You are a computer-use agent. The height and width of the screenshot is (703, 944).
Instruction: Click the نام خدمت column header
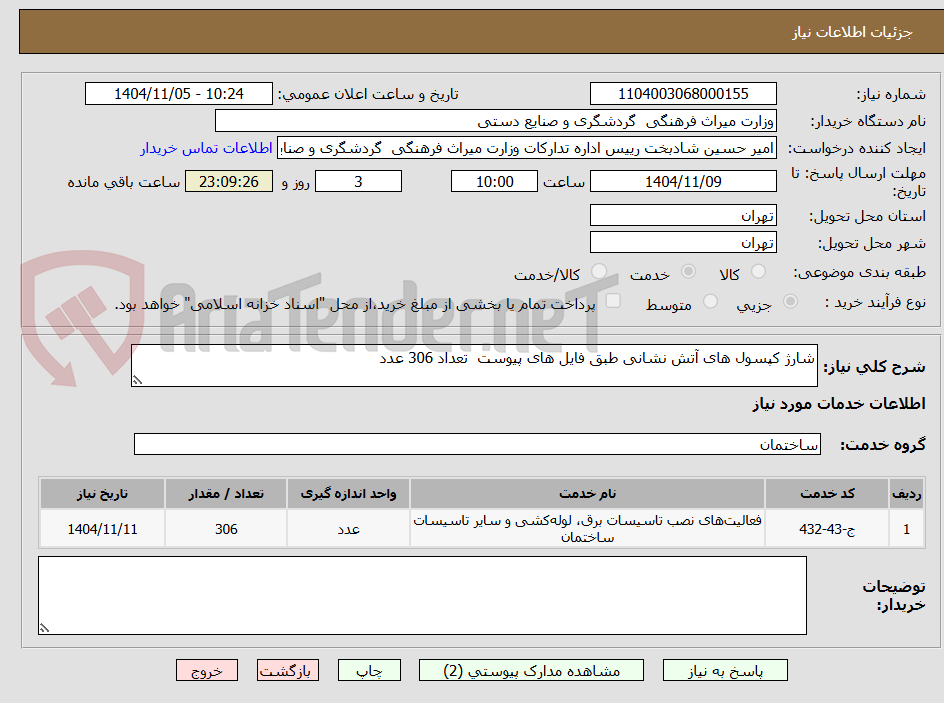click(588, 494)
